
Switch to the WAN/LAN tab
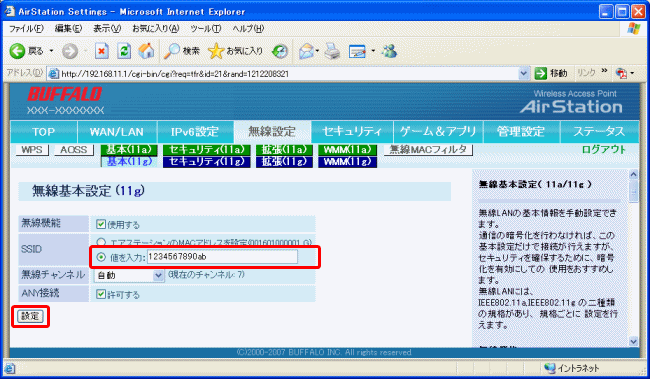117,132
